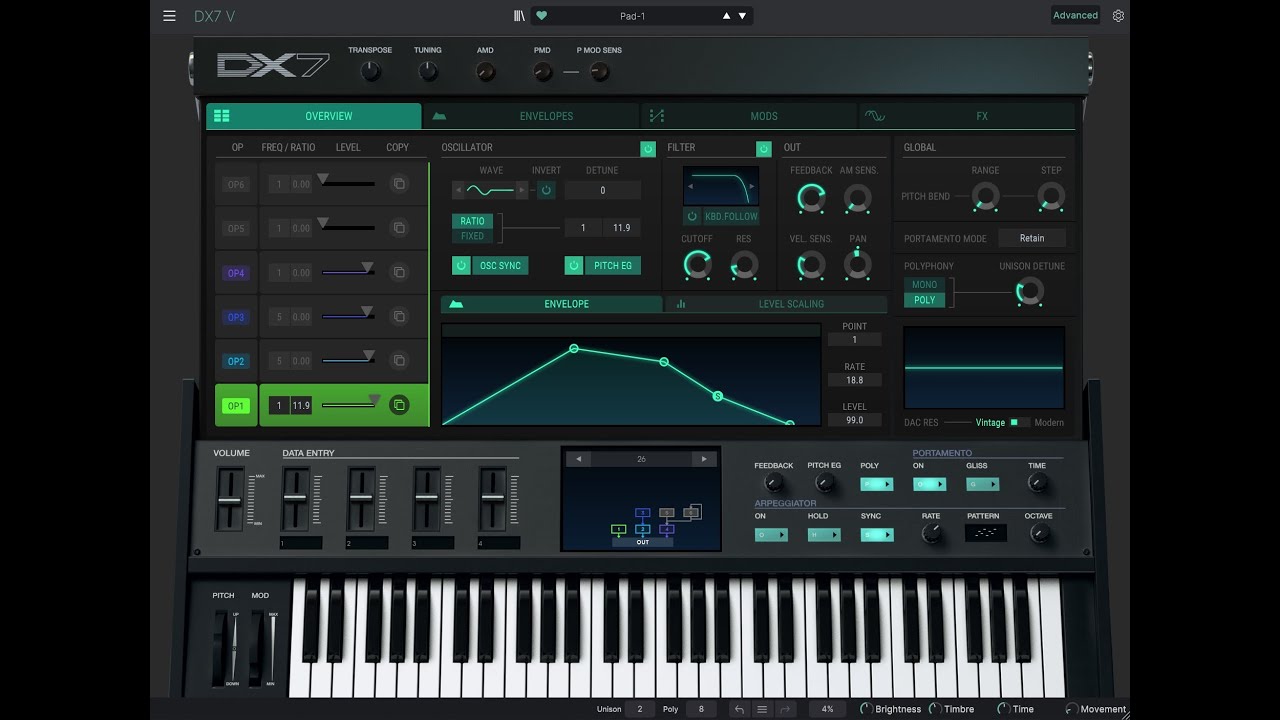Click the DETUNE value field
This screenshot has height=720, width=1280.
pyautogui.click(x=602, y=190)
